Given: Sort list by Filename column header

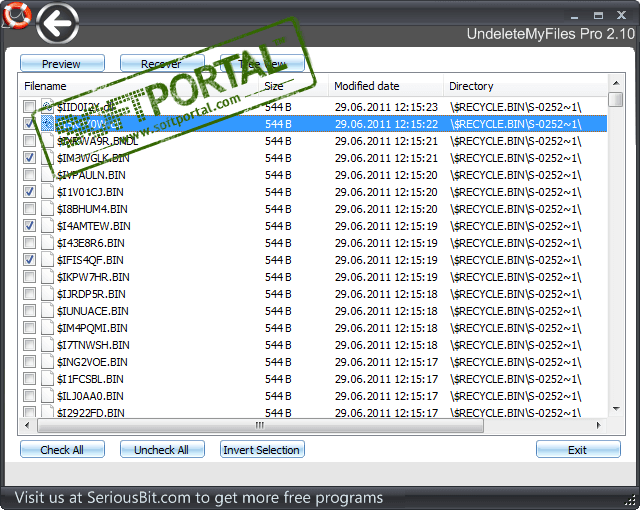Looking at the screenshot, I should coord(139,86).
